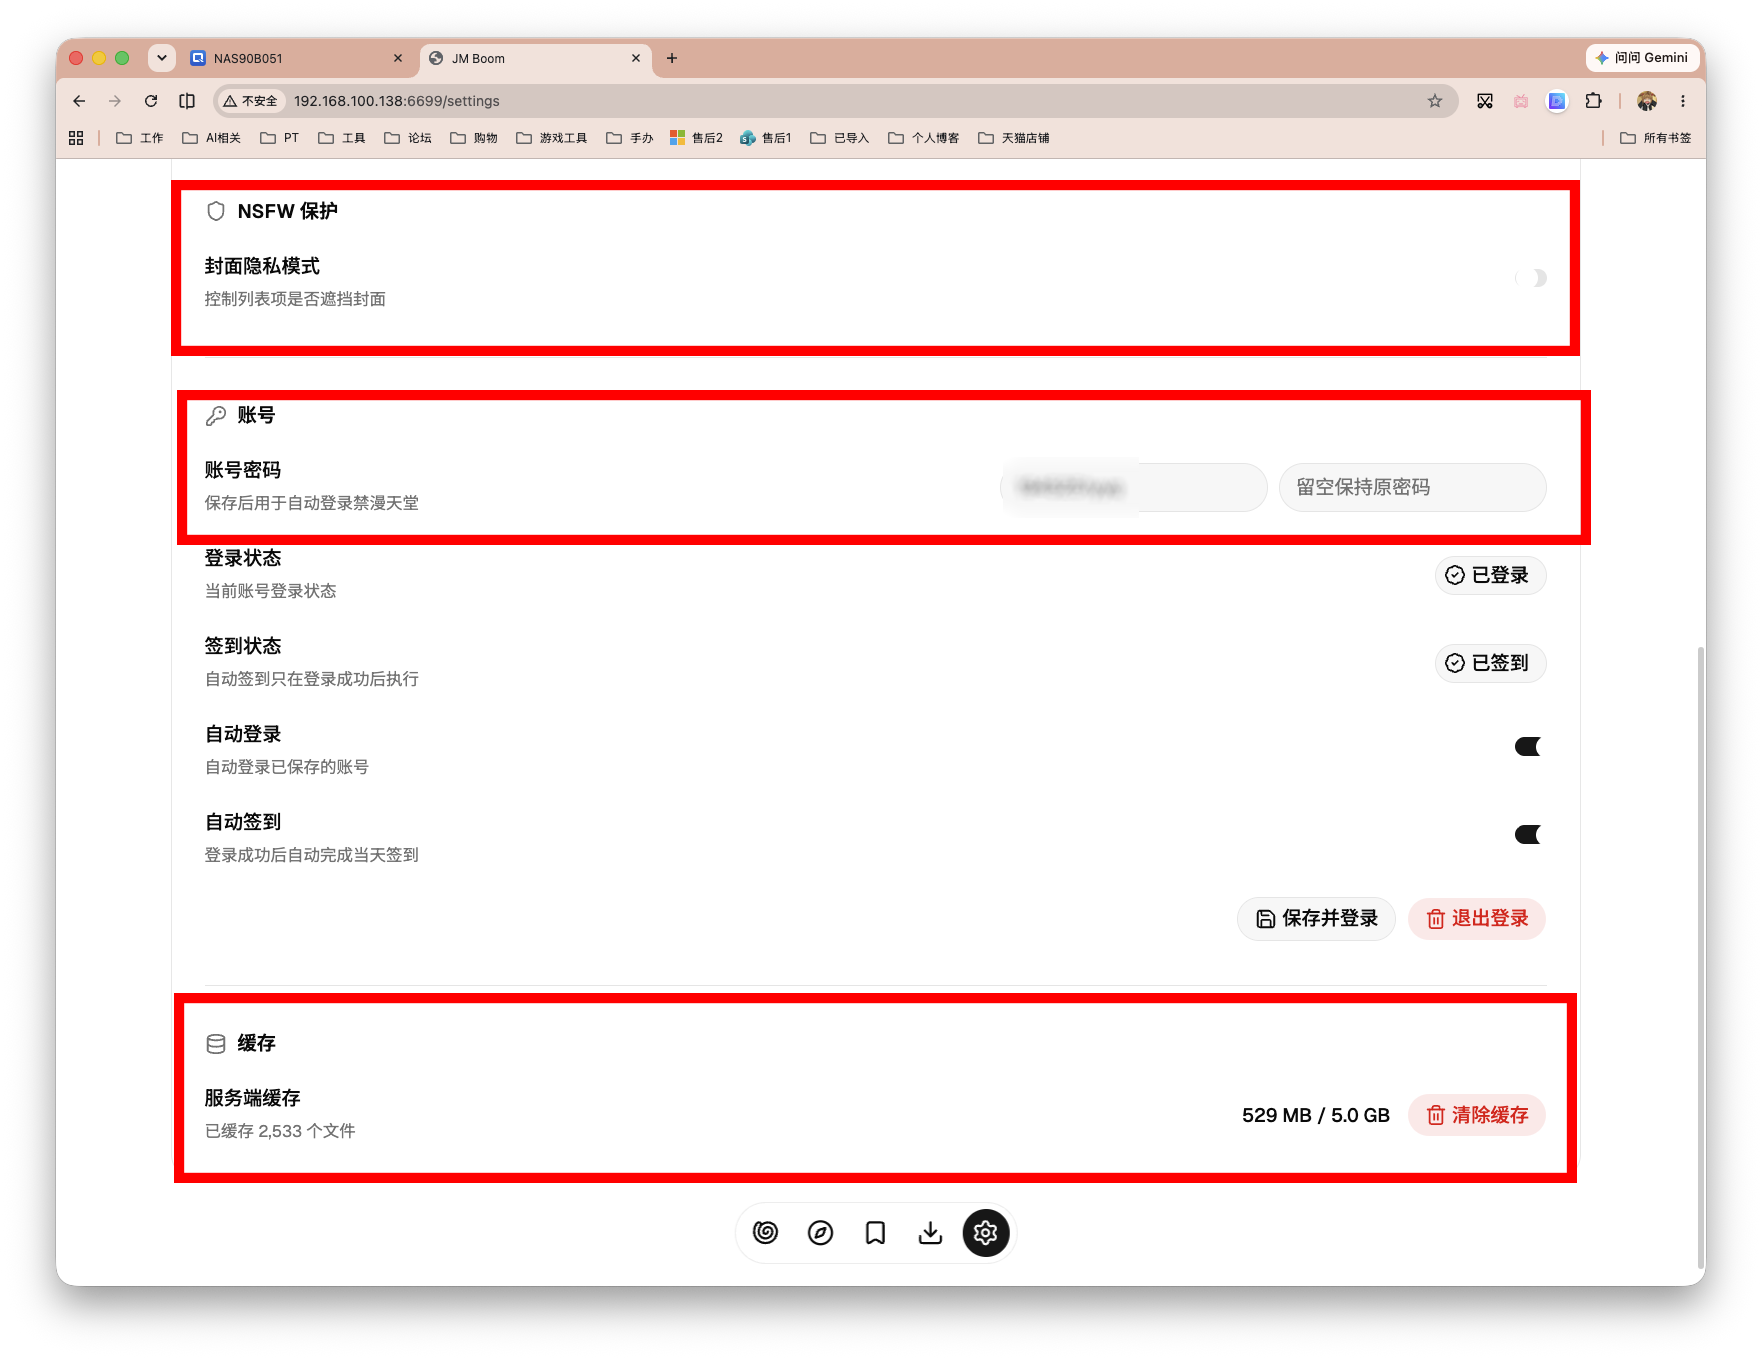Open the Chrome three-dot menu
Viewport: 1762px width, 1360px height.
[x=1683, y=101]
